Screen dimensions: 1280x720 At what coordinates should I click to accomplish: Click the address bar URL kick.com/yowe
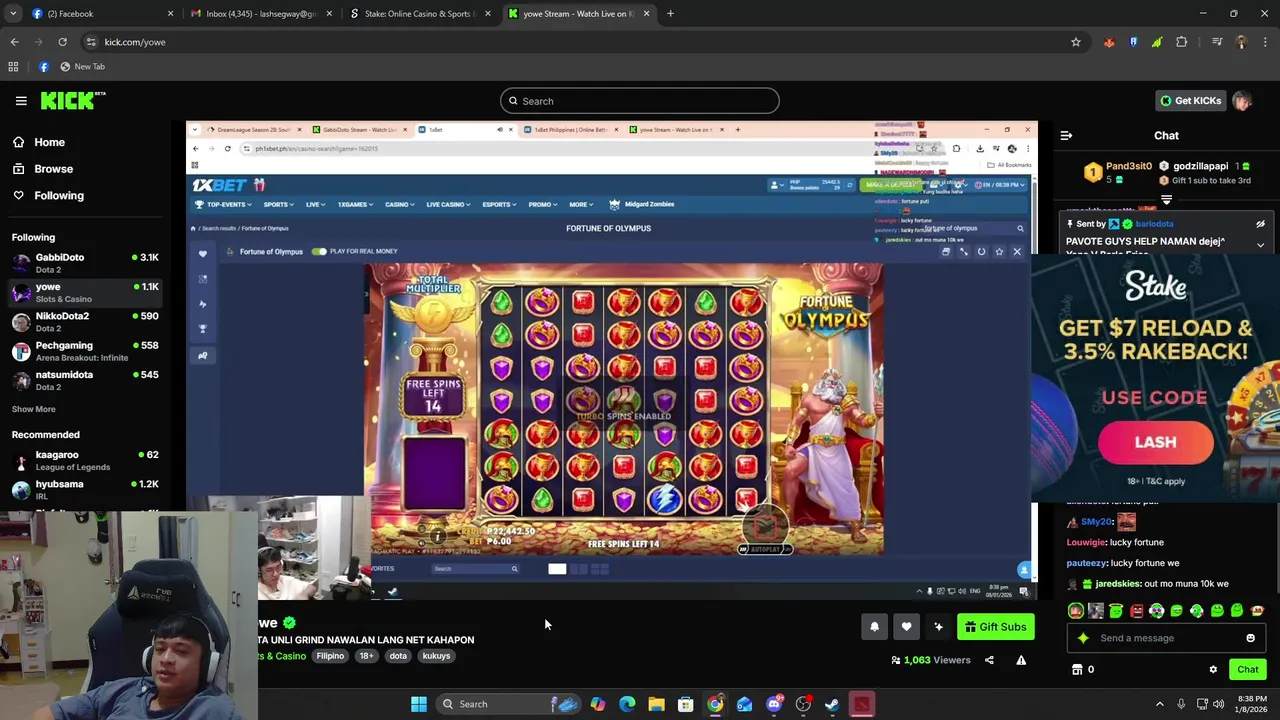[x=135, y=42]
